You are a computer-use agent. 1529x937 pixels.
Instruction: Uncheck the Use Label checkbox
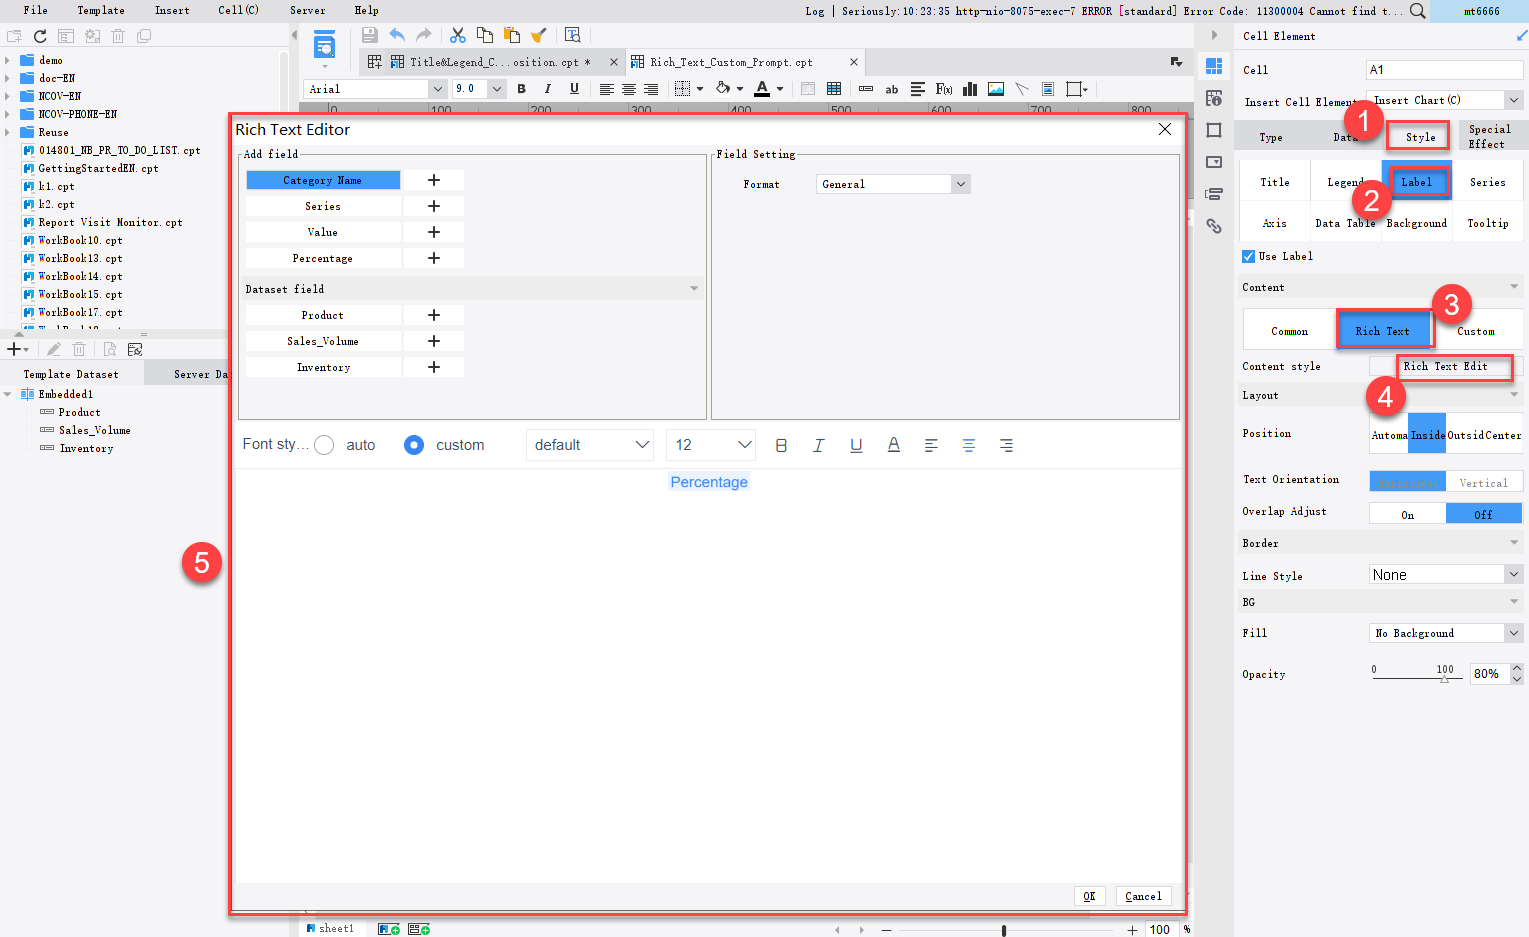1249,256
